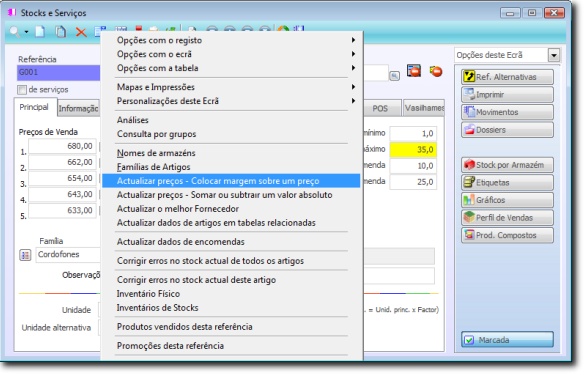Click the field showing 10,0
The image size is (584, 375).
tap(413, 166)
